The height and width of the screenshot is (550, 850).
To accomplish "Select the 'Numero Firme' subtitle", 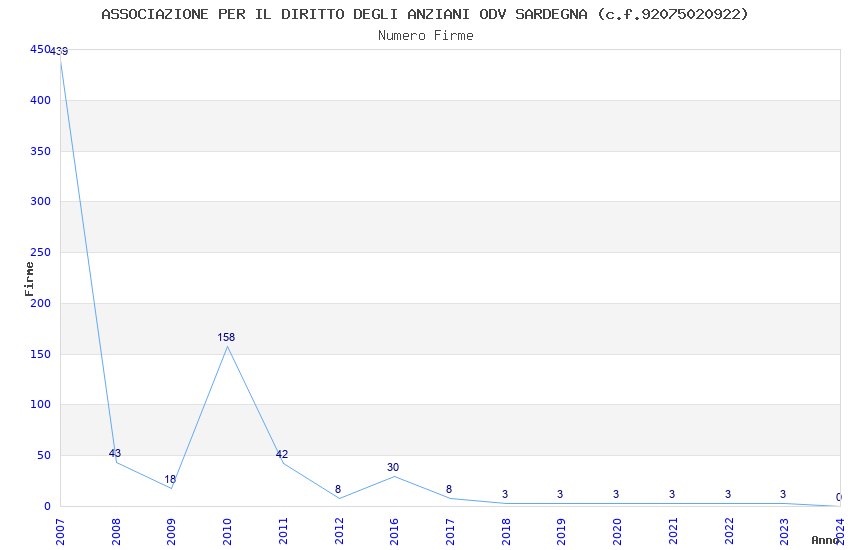I will (426, 36).
